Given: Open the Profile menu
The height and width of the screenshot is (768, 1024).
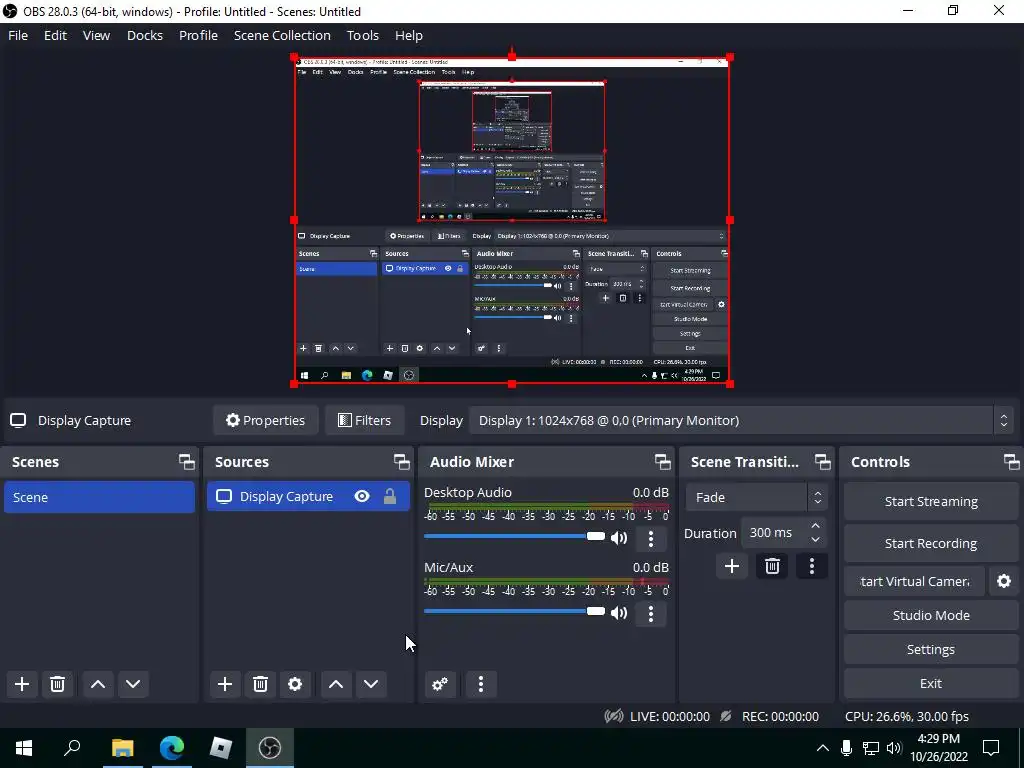Looking at the screenshot, I should (x=199, y=35).
